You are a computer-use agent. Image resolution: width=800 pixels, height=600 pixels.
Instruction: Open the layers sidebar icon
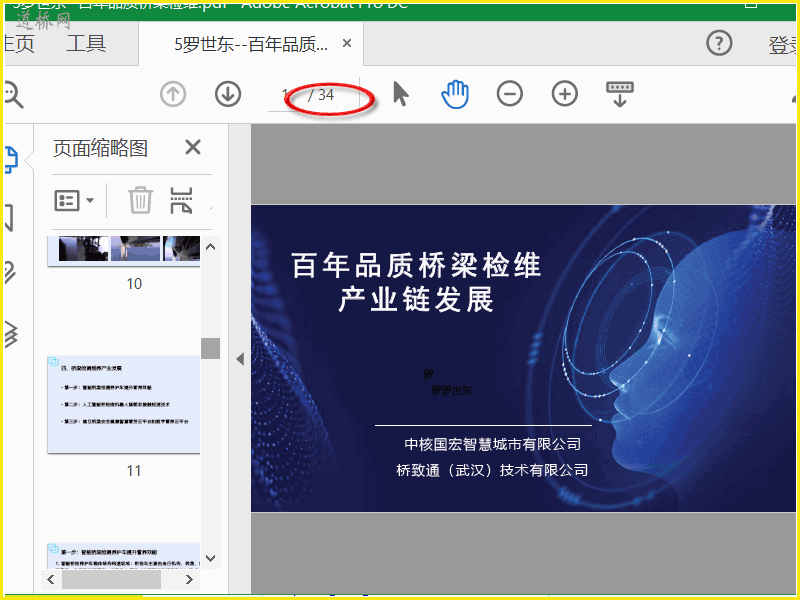[11, 334]
